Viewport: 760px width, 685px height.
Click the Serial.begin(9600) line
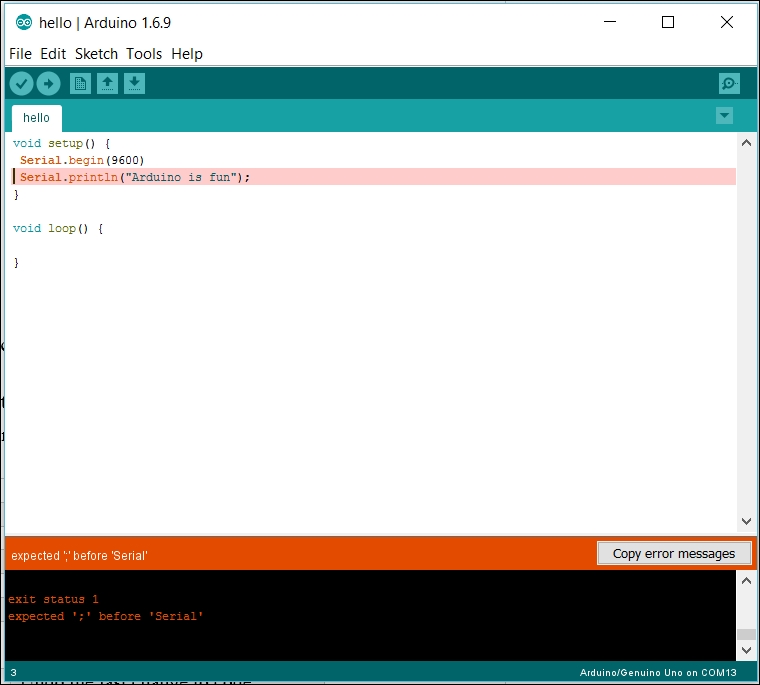tap(82, 160)
